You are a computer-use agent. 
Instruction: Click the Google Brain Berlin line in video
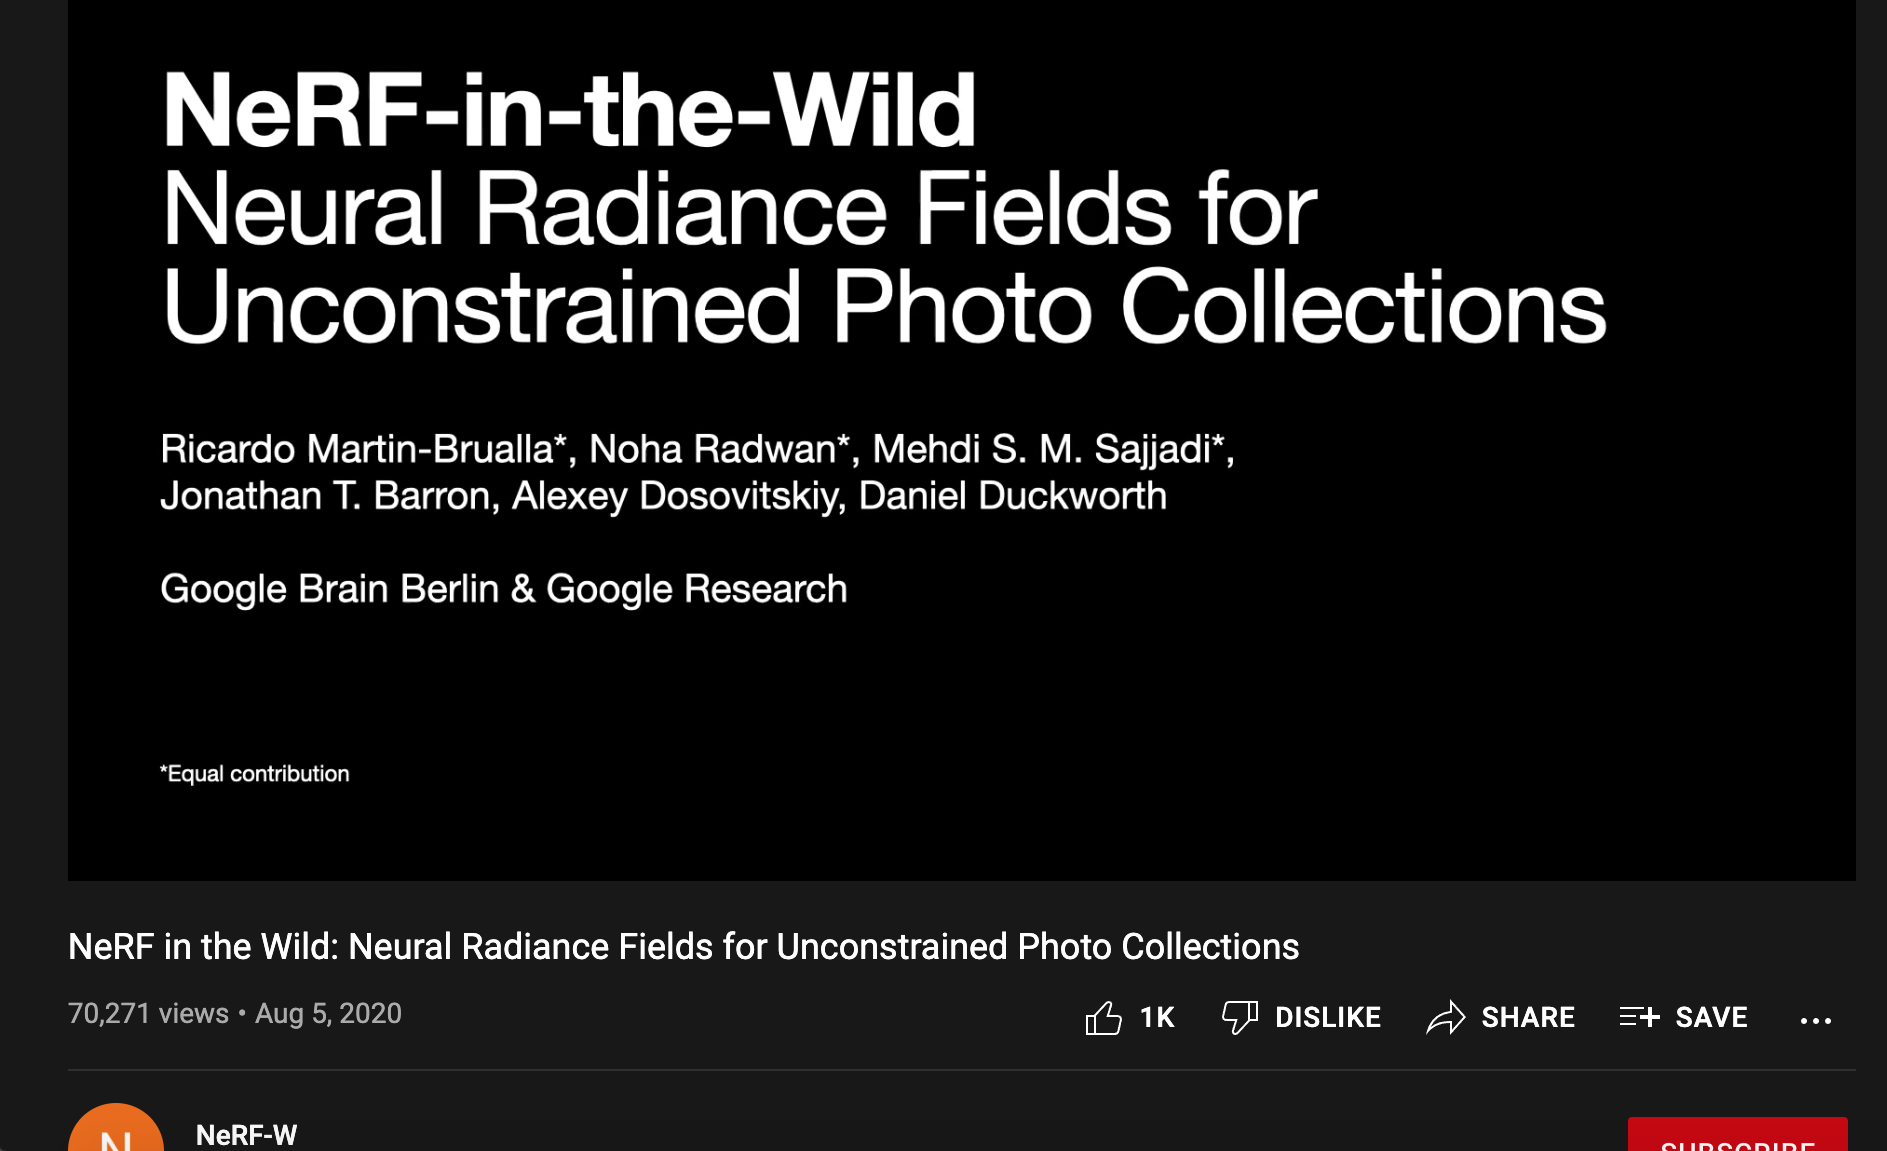click(x=503, y=589)
